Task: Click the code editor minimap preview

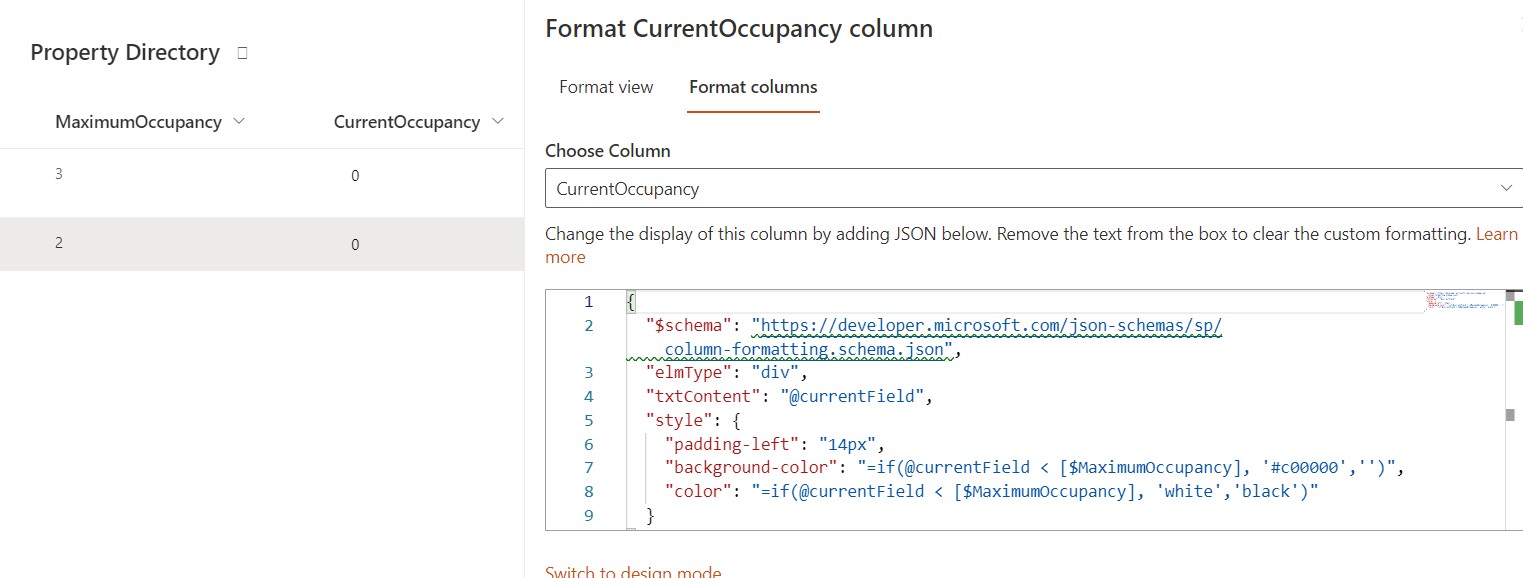Action: 1462,301
